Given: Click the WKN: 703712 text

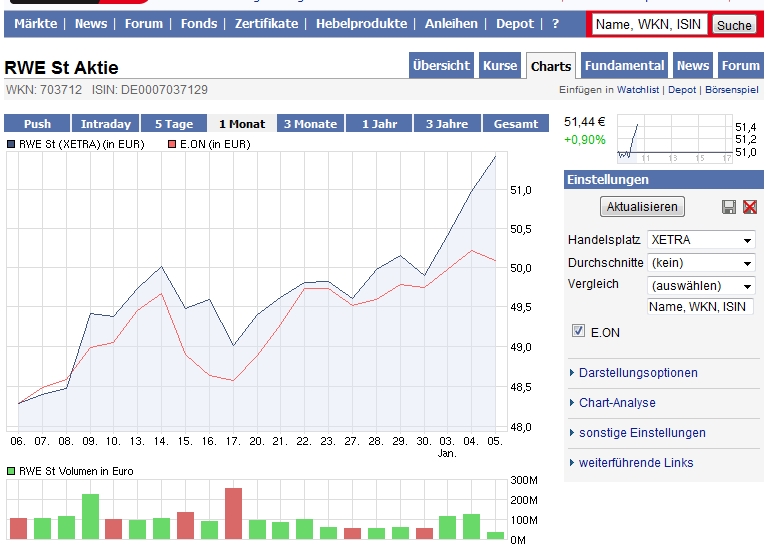Looking at the screenshot, I should tap(44, 90).
